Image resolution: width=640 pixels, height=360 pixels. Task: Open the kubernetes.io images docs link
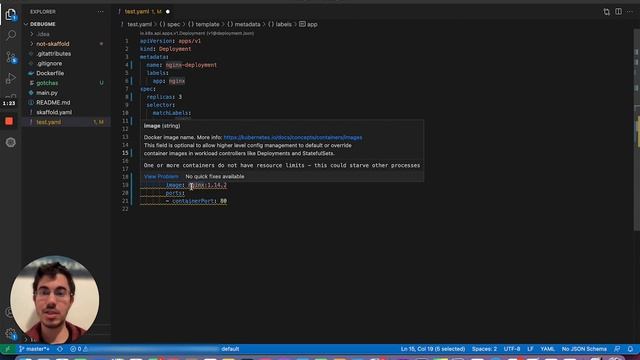coord(293,138)
